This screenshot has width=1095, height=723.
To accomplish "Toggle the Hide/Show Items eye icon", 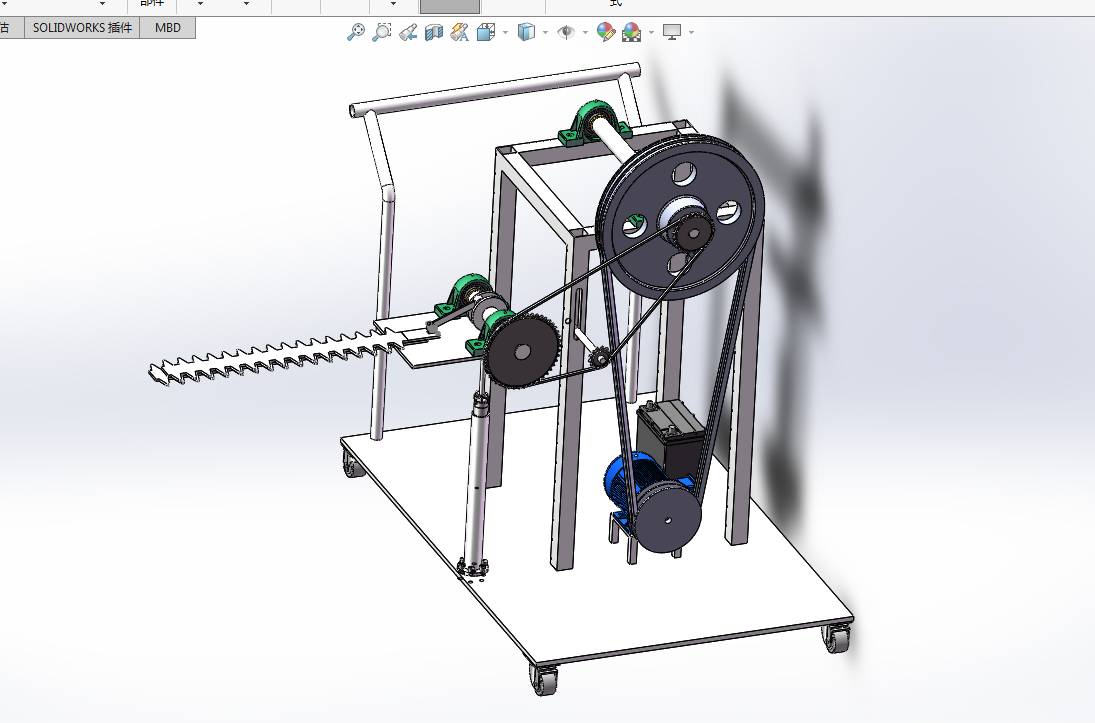I will pos(566,32).
